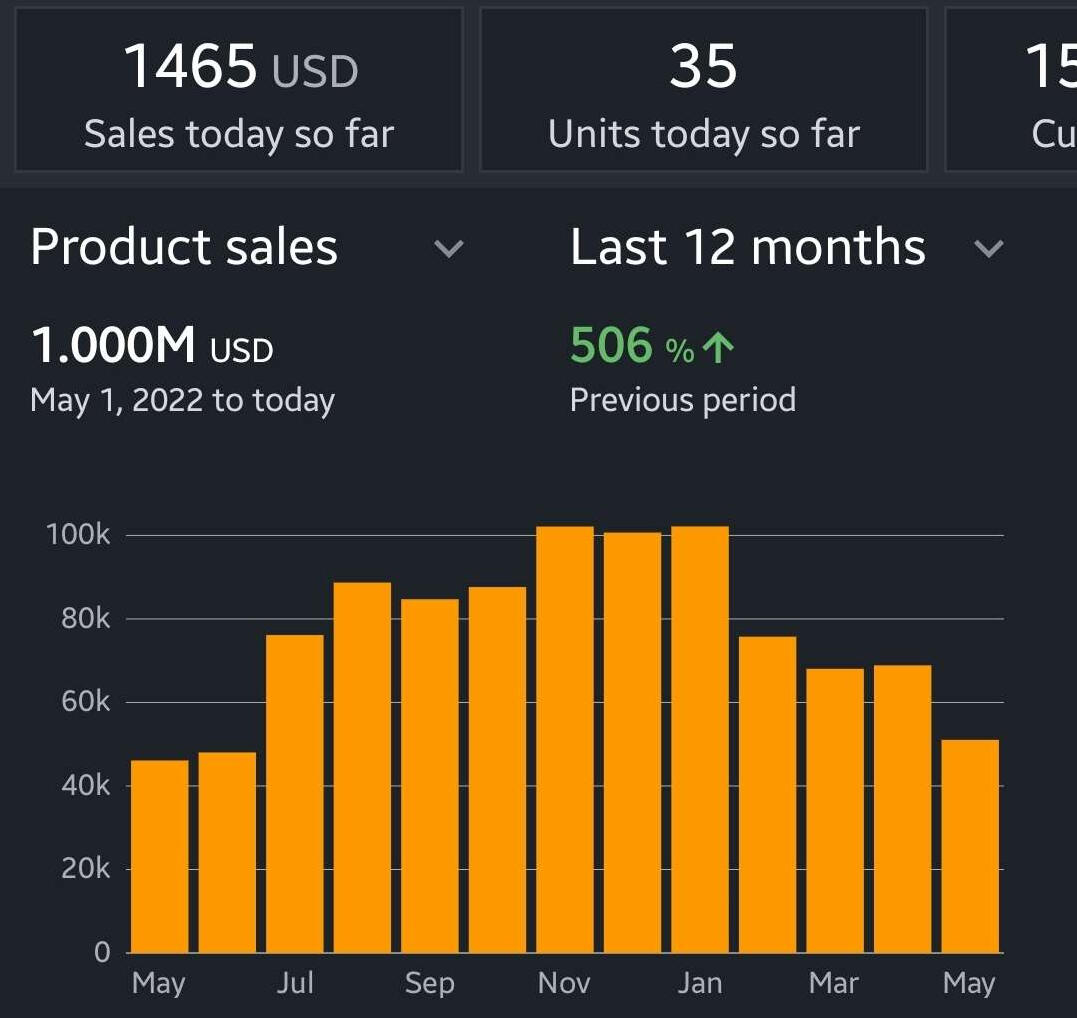Tap the September sales bar

(x=430, y=775)
